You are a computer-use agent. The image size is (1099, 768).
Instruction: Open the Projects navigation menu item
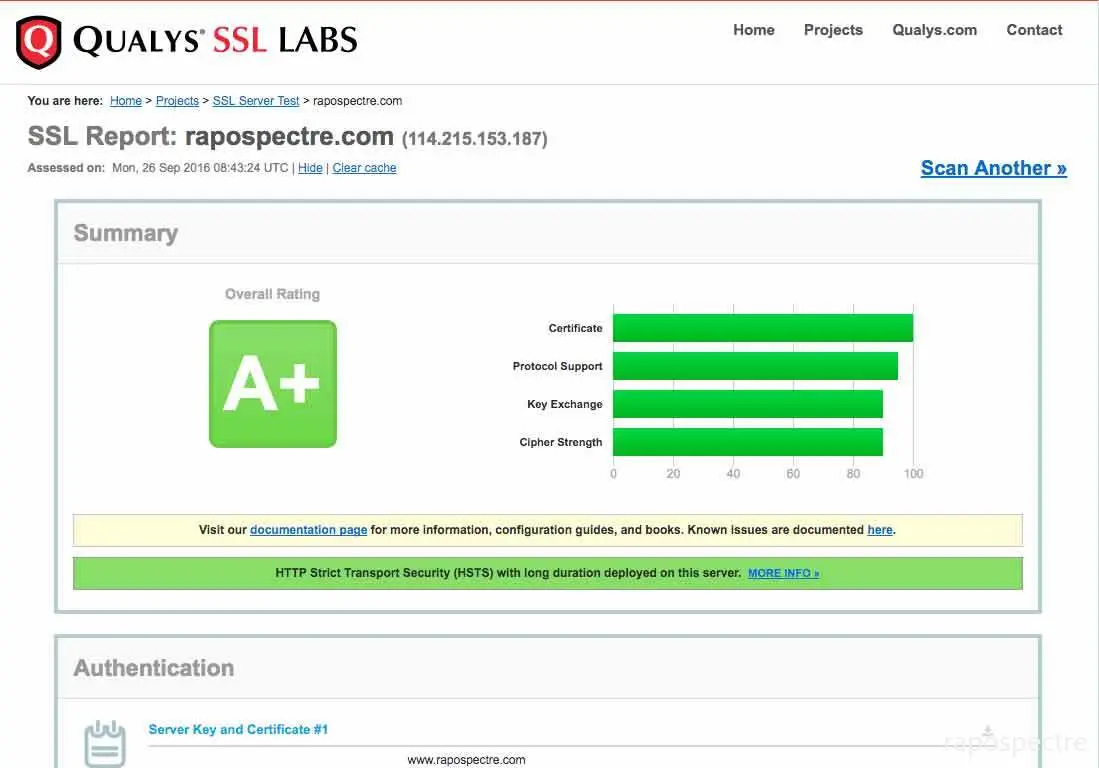(x=833, y=30)
